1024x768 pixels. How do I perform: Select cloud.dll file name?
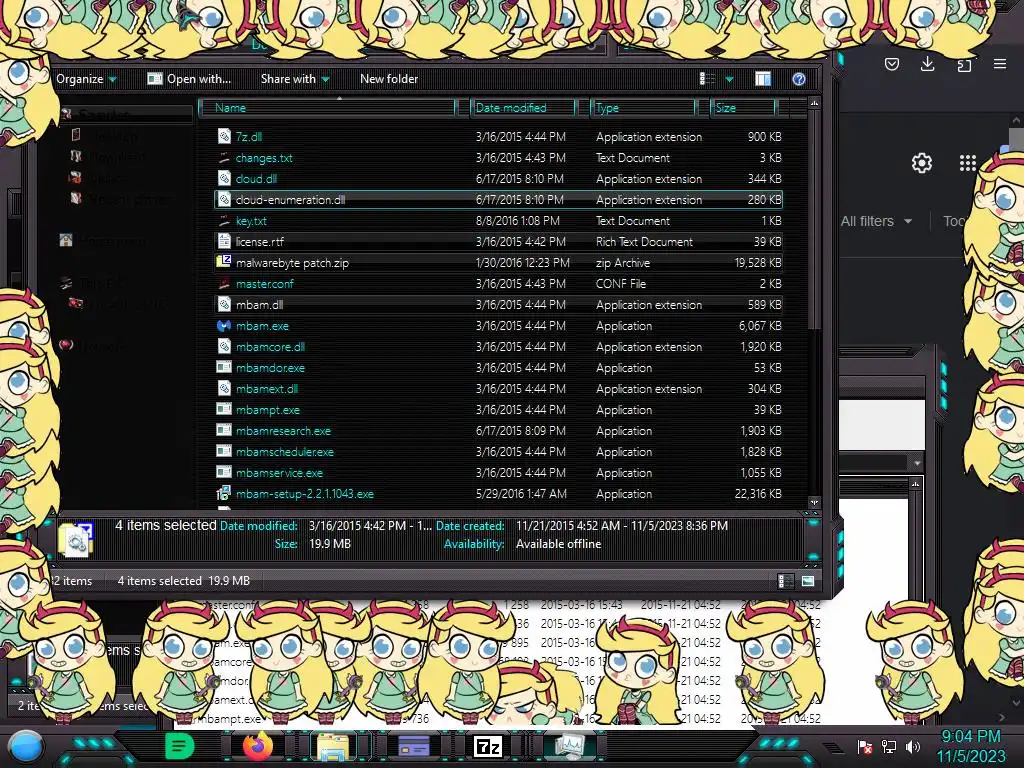tap(256, 179)
